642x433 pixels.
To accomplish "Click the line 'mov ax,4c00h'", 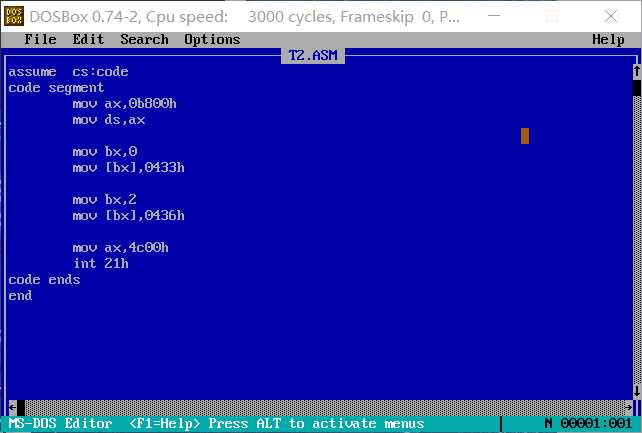I will (120, 247).
